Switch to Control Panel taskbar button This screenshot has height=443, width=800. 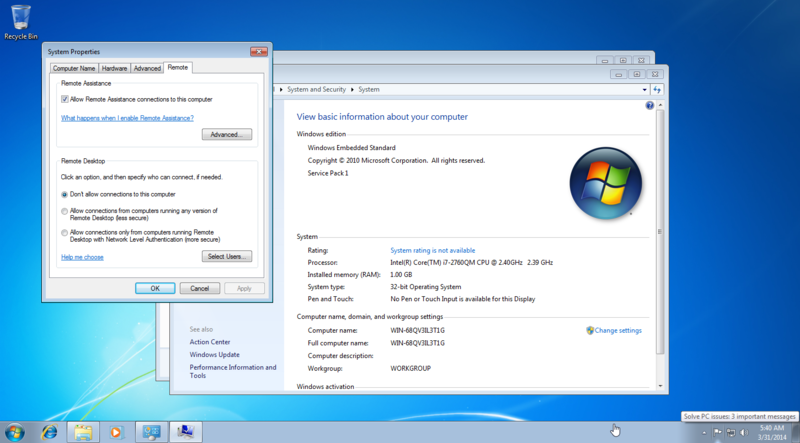(x=151, y=432)
